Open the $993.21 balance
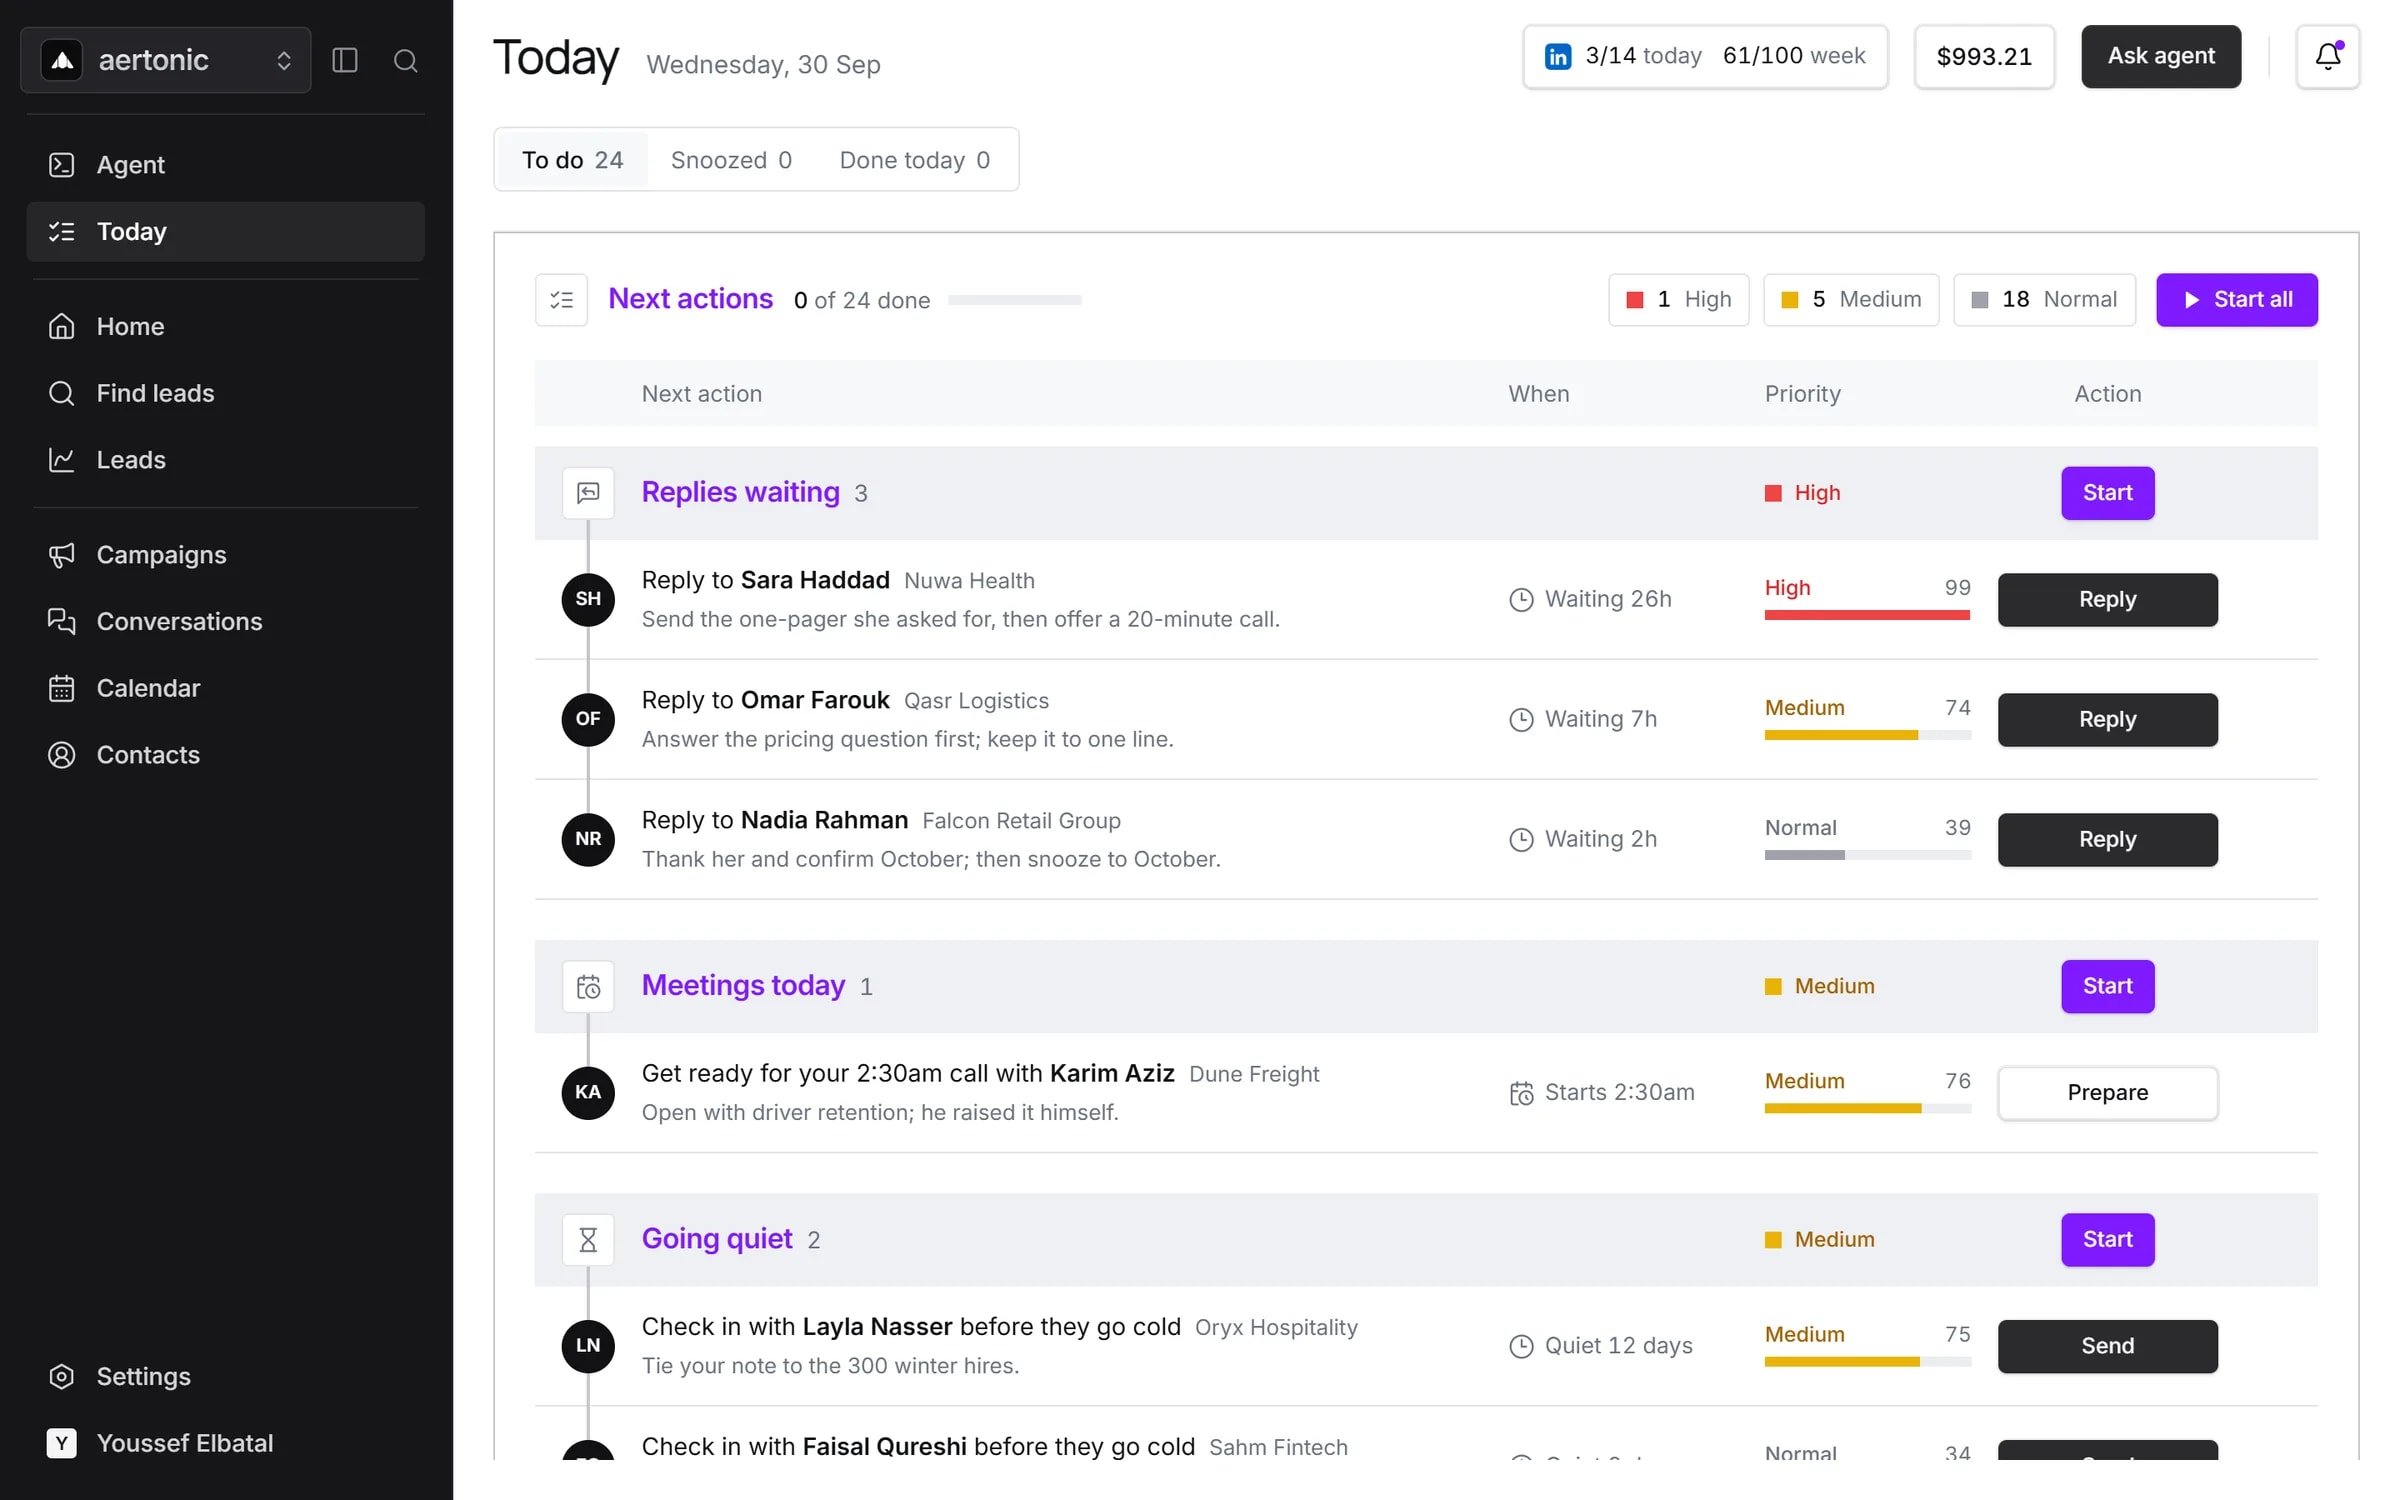Screen dimensions: 2400x1500 (1984, 56)
